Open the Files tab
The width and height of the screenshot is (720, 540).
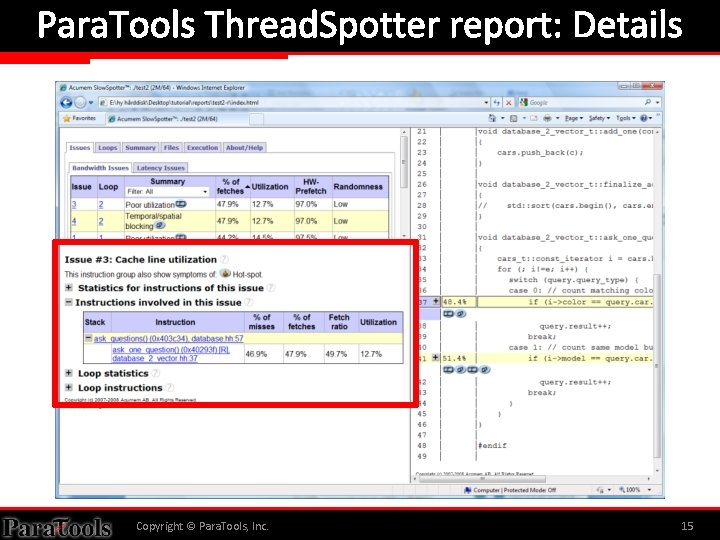(171, 148)
